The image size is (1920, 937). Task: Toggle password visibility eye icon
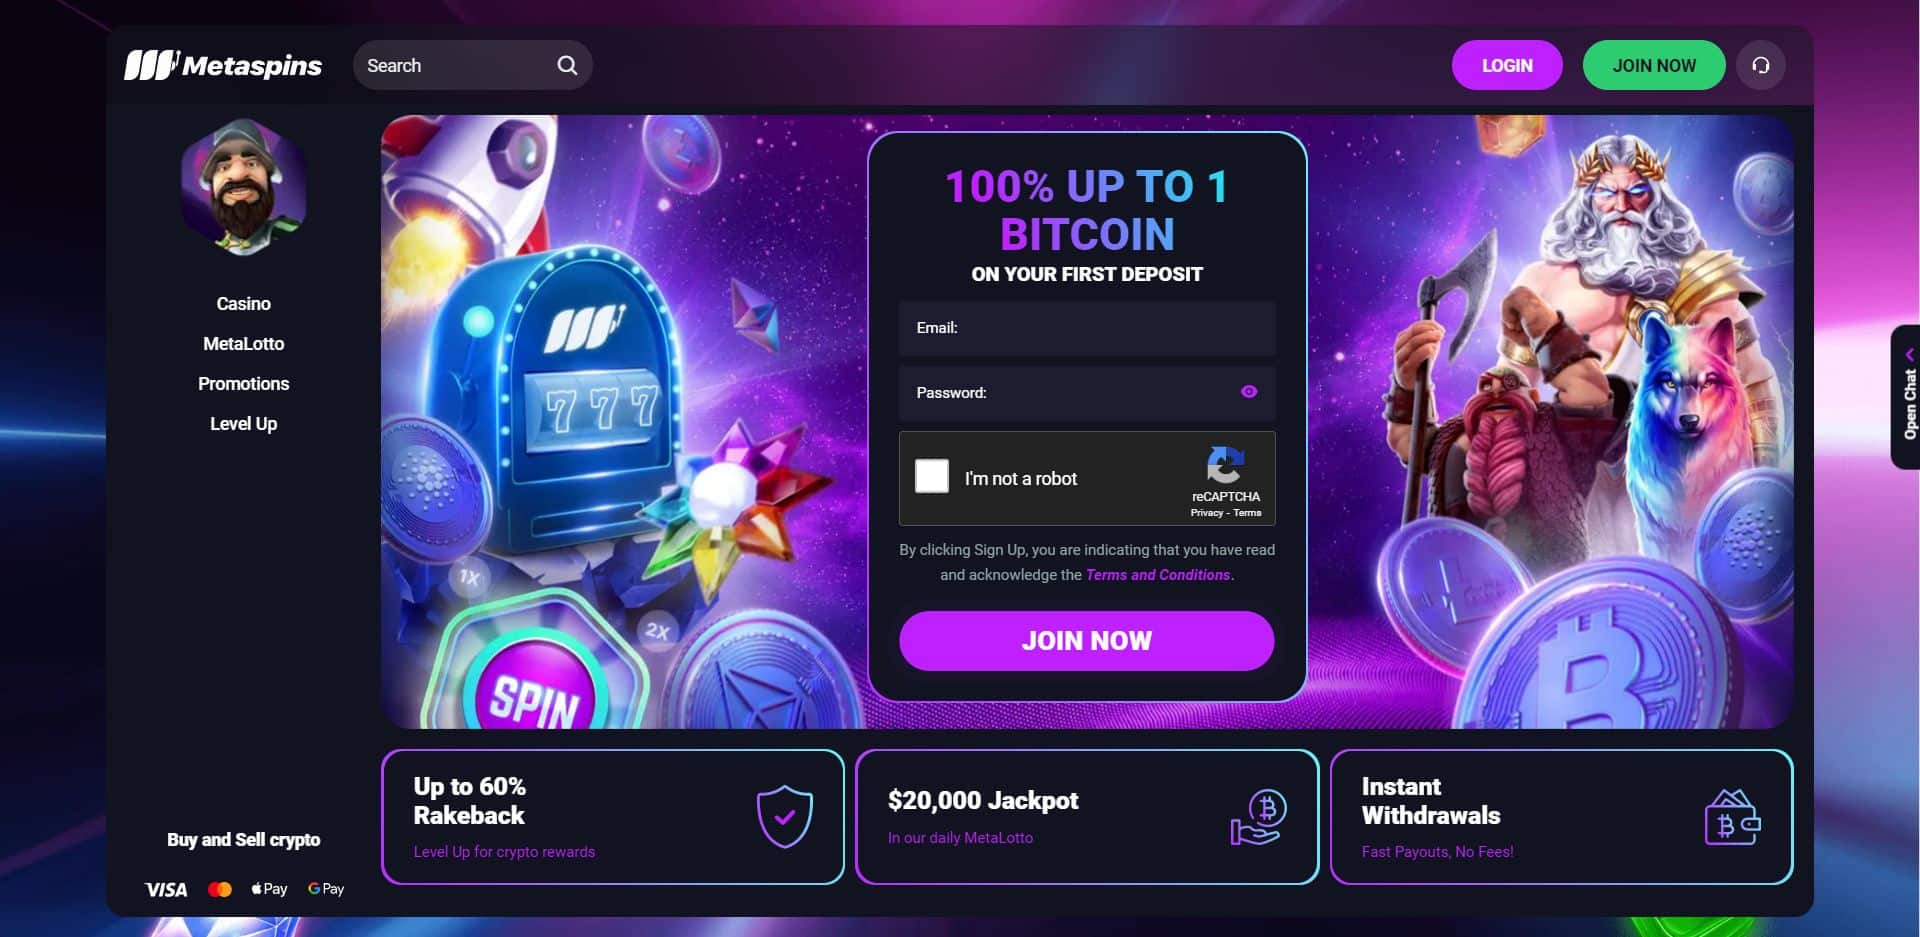1249,392
